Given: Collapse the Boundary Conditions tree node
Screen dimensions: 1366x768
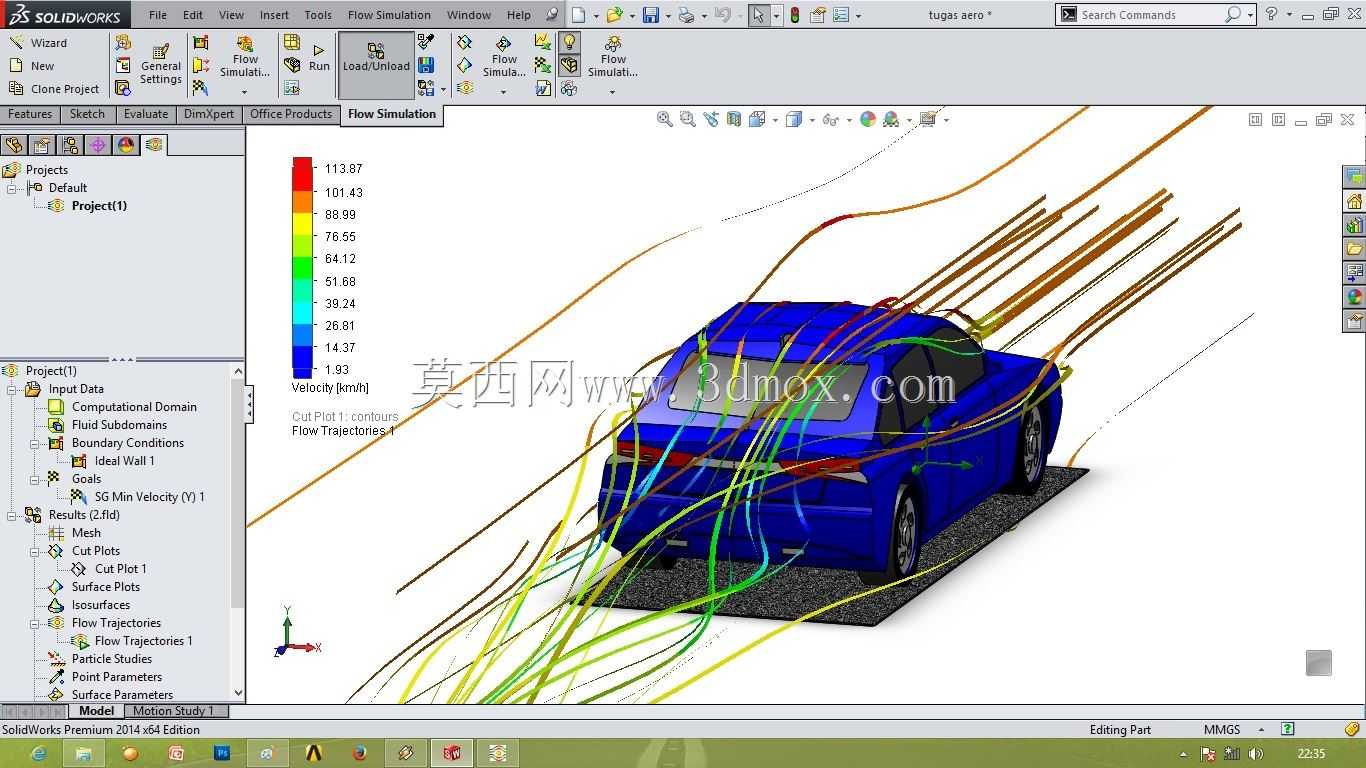Looking at the screenshot, I should [x=35, y=443].
